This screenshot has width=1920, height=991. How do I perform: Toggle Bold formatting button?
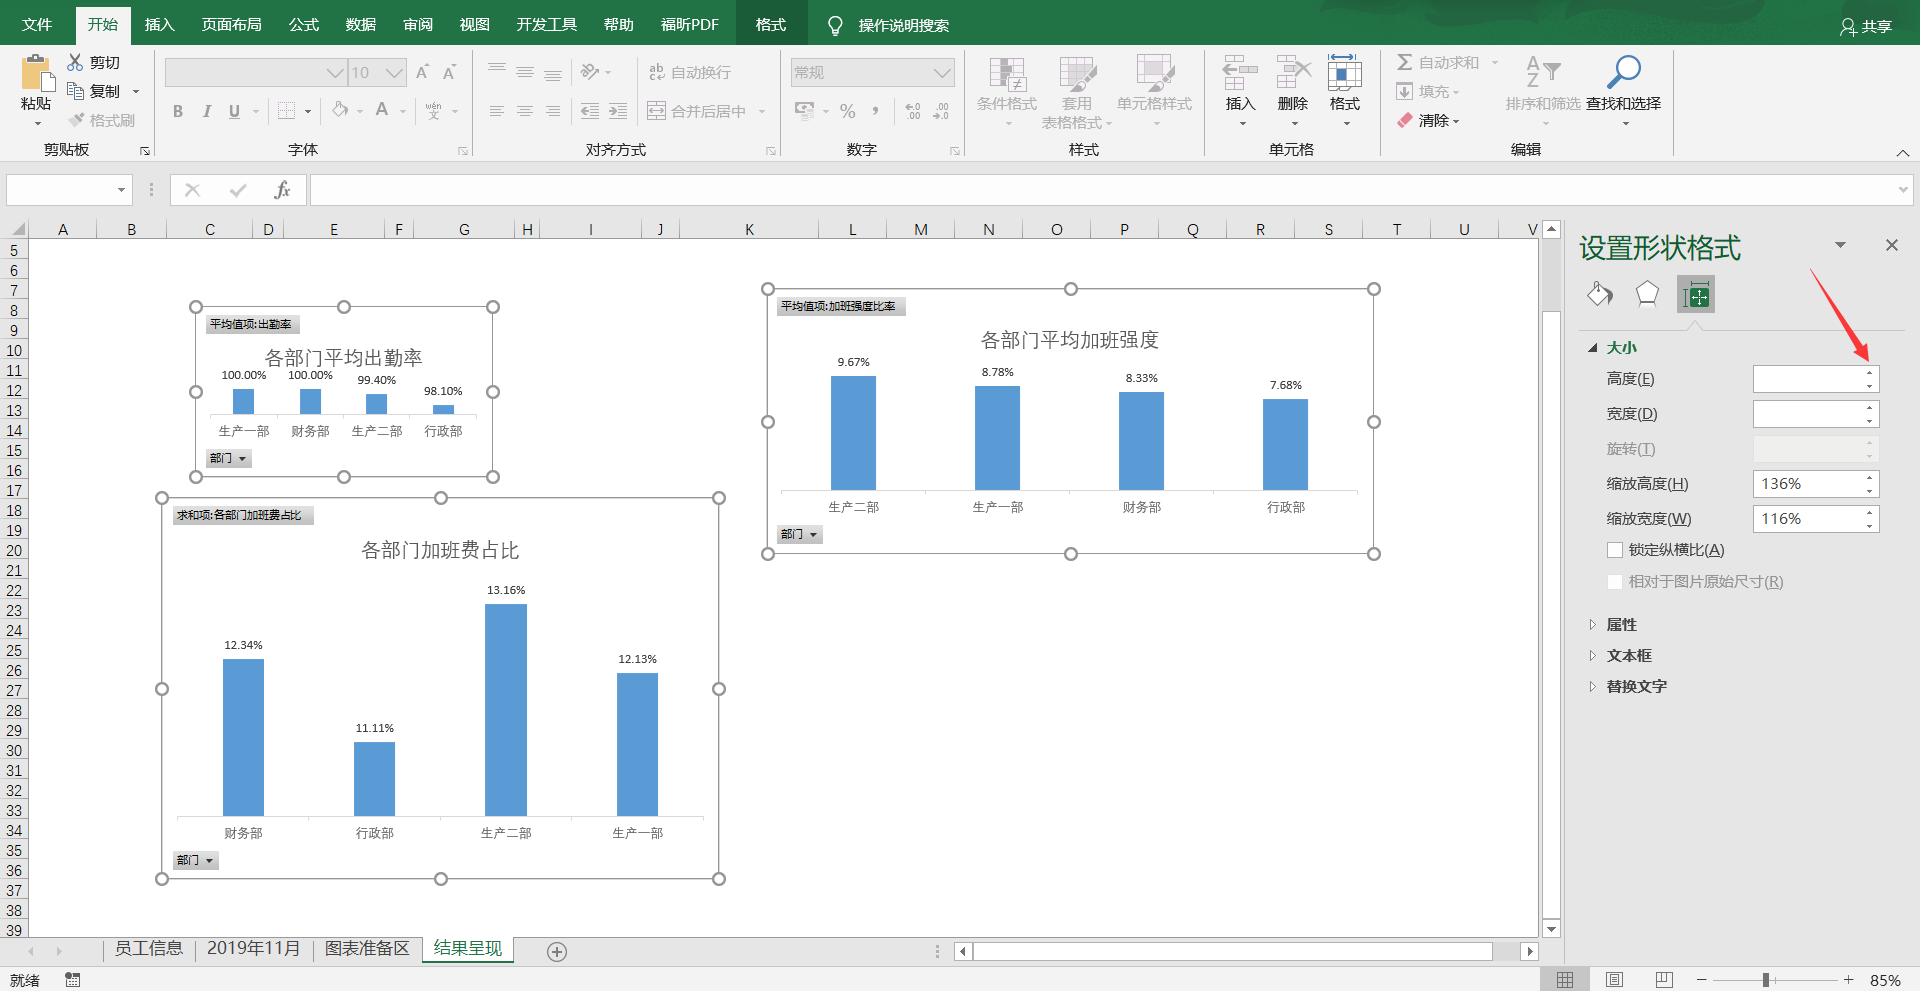[x=178, y=111]
